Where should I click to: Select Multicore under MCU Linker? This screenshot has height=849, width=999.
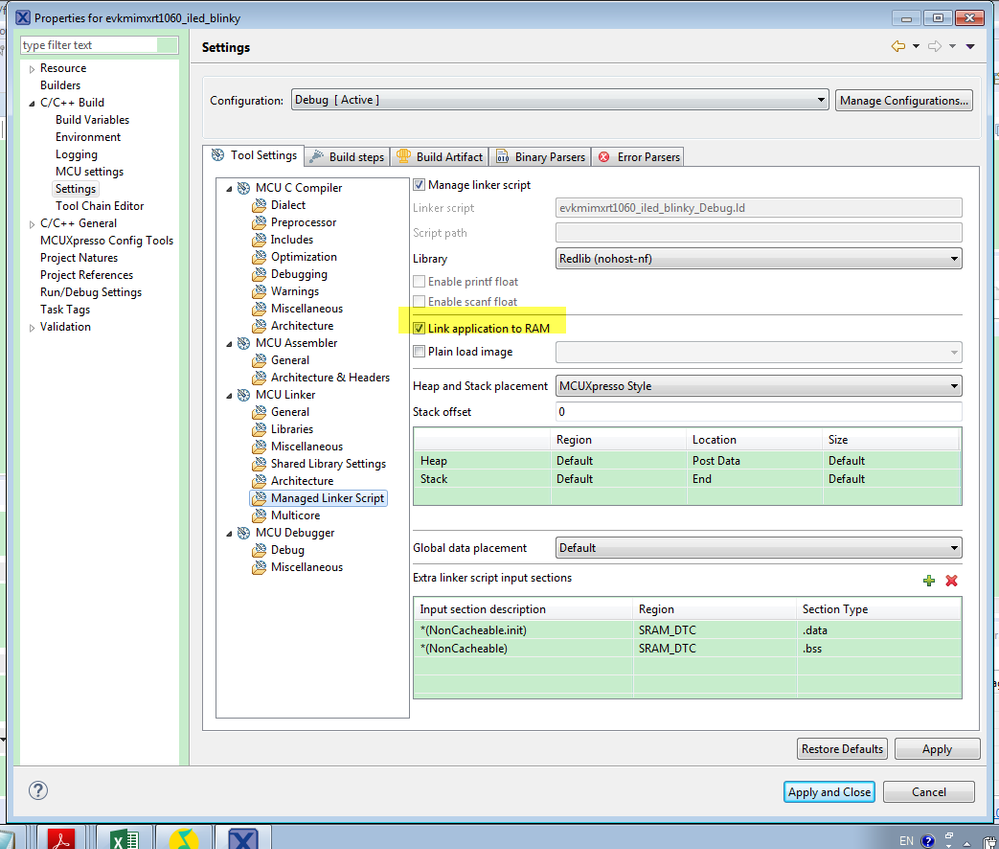pyautogui.click(x=295, y=515)
